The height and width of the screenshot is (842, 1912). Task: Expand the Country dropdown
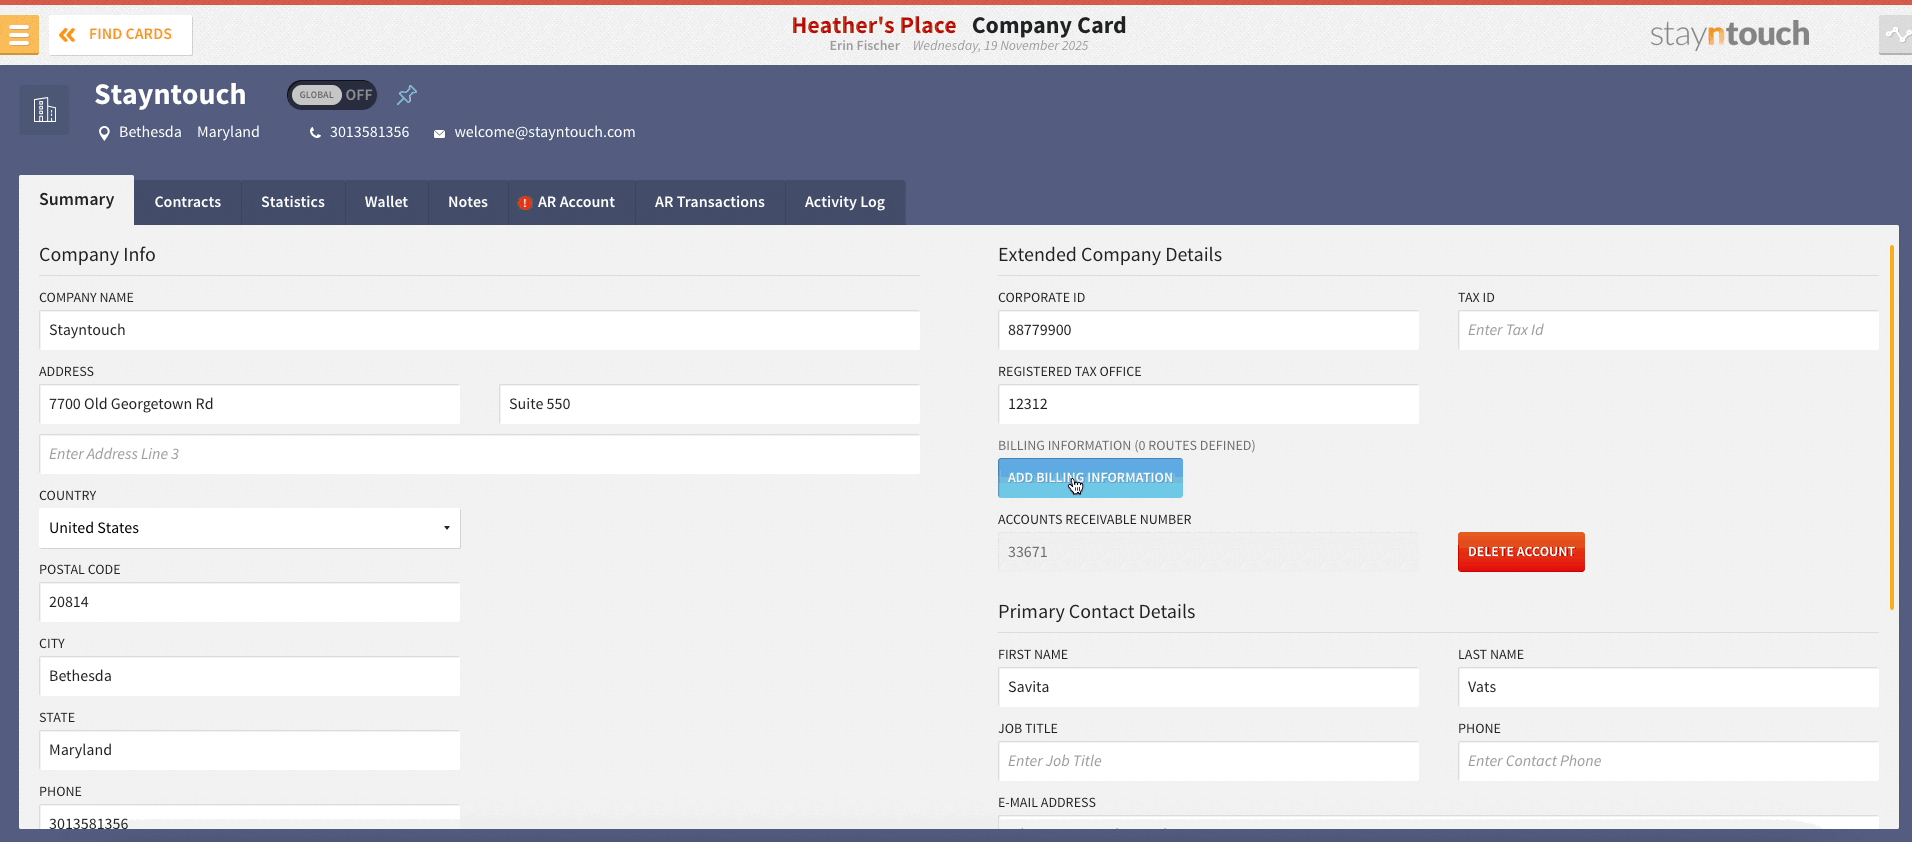(x=250, y=528)
